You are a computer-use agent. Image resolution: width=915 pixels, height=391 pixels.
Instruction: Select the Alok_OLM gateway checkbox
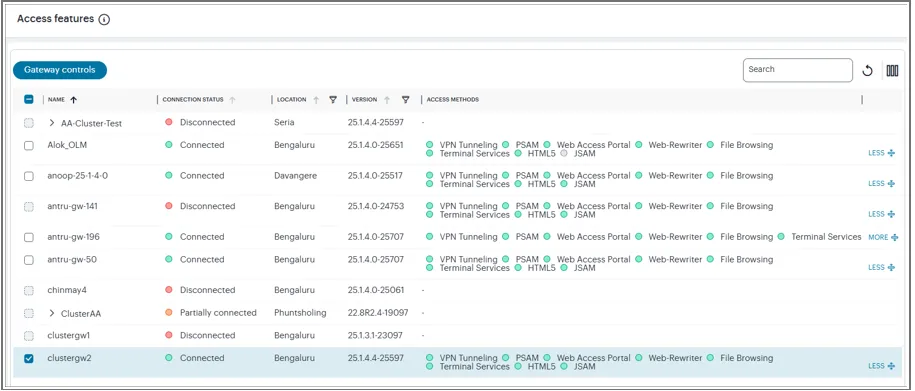coord(29,145)
